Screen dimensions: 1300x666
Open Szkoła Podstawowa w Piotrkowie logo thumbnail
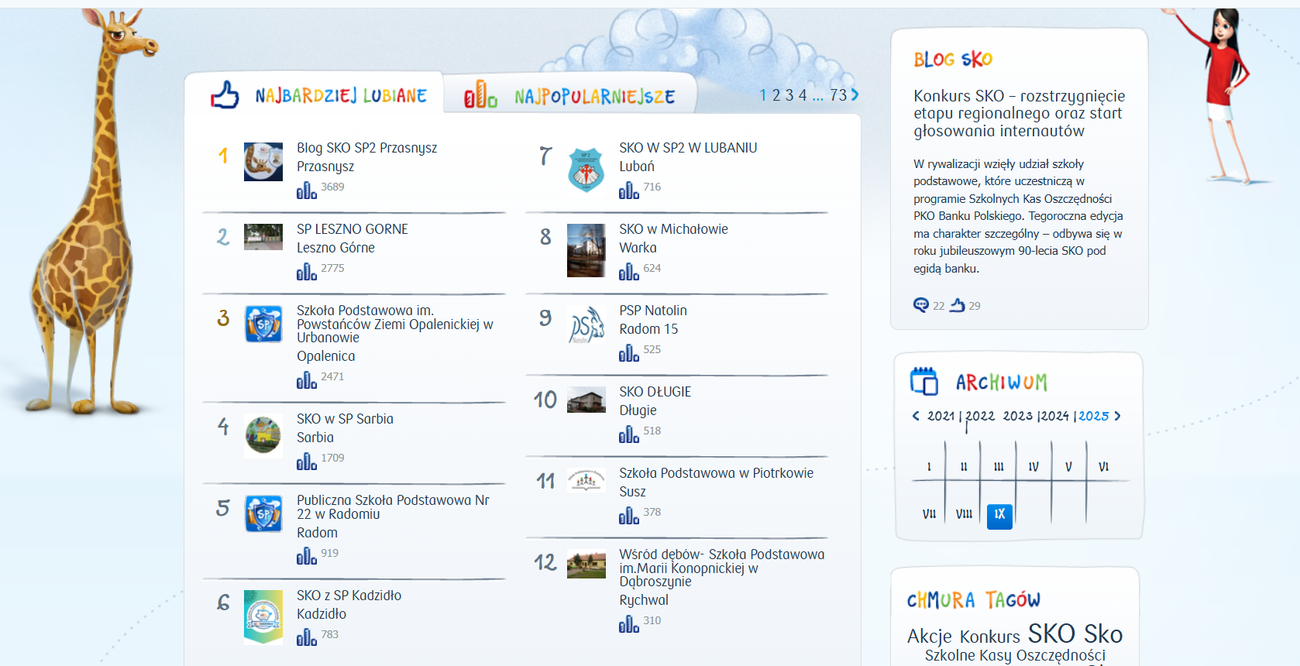(x=586, y=480)
